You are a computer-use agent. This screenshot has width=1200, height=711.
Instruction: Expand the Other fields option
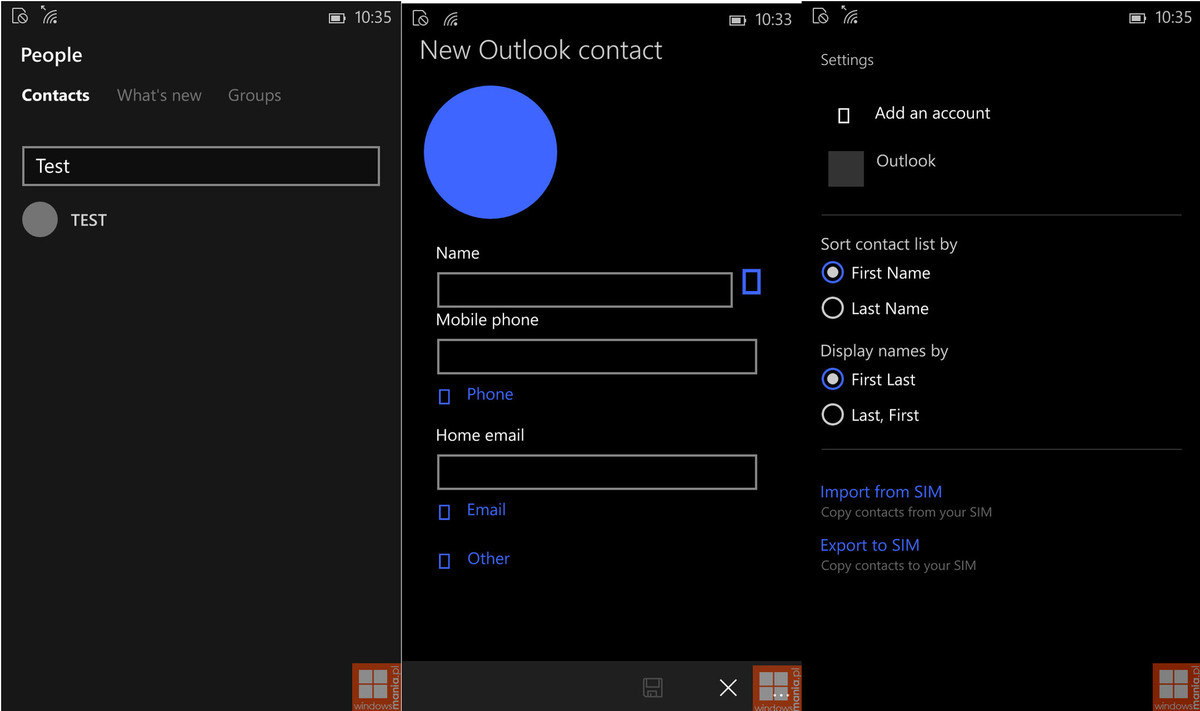[x=488, y=559]
